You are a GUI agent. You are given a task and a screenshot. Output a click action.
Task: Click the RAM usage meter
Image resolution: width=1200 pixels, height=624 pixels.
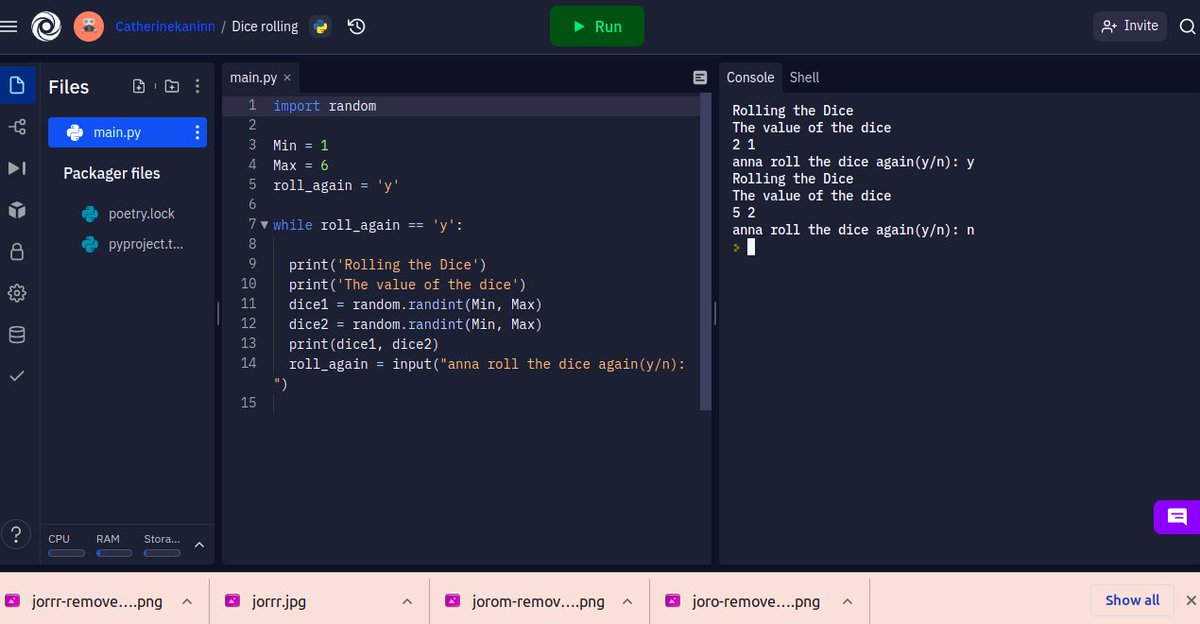(114, 545)
